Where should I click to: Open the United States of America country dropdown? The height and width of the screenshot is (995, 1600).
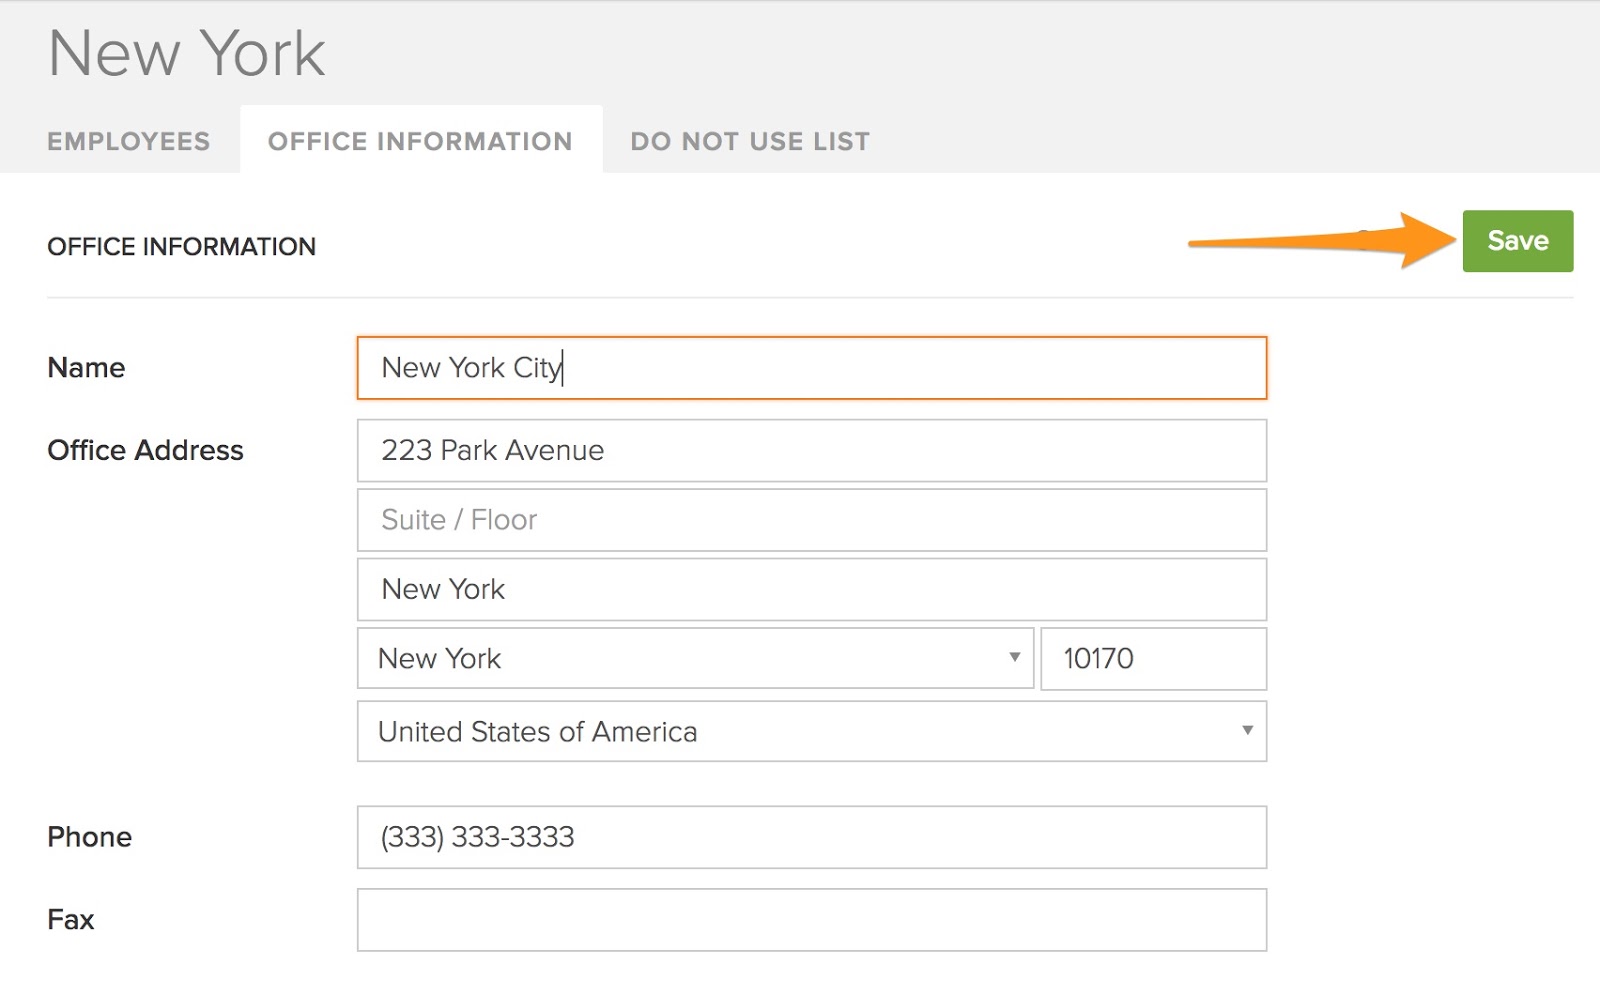pyautogui.click(x=810, y=731)
